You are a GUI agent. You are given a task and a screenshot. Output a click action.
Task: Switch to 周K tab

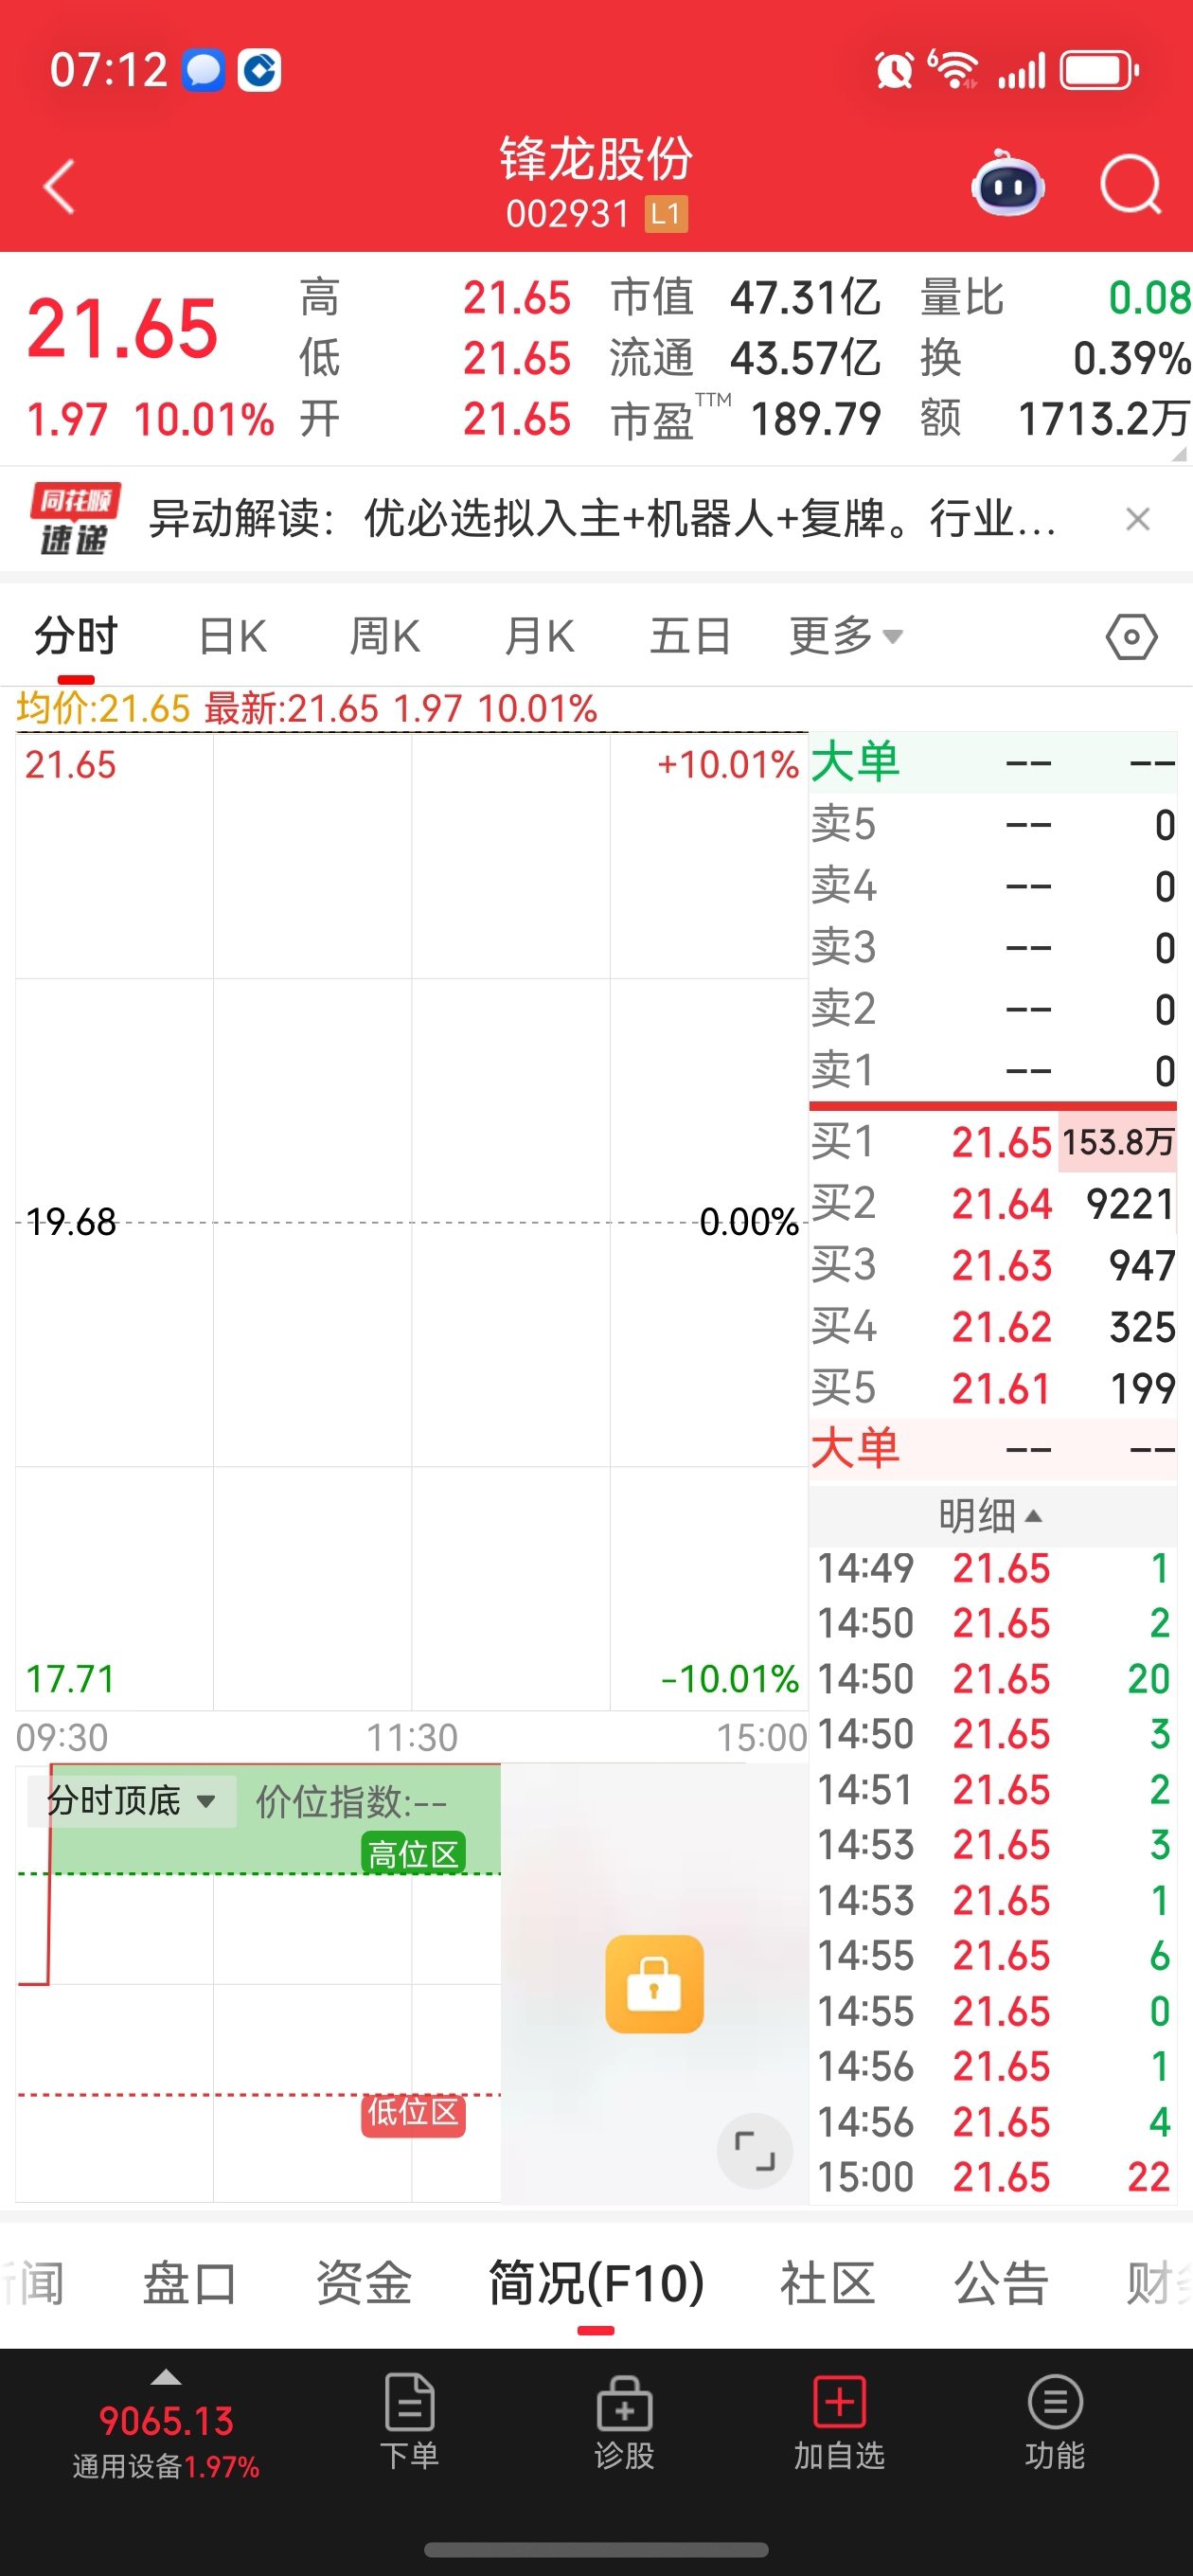pyautogui.click(x=385, y=636)
